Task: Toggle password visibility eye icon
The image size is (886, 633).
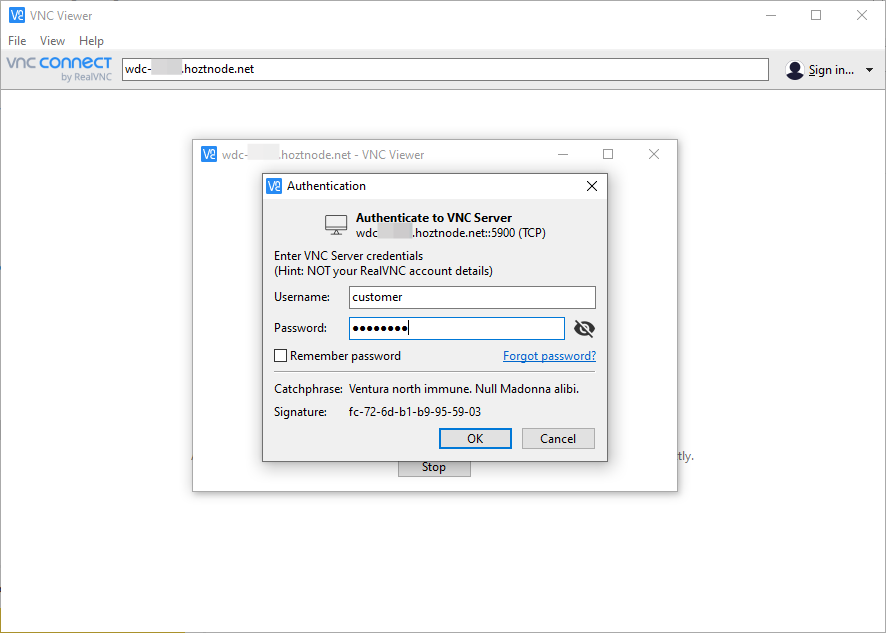Action: pyautogui.click(x=584, y=328)
